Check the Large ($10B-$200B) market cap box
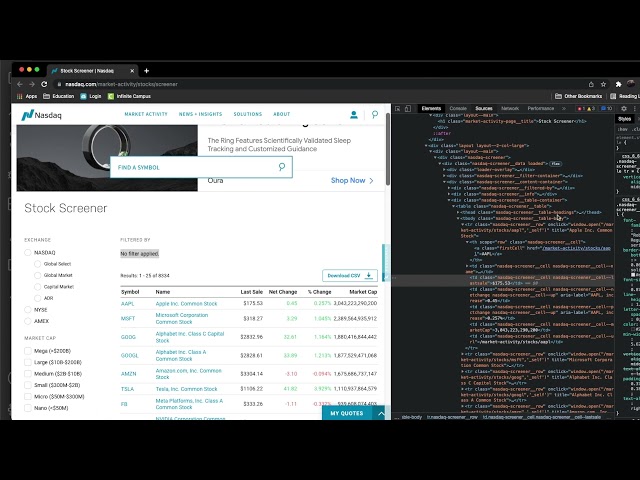Image resolution: width=640 pixels, height=480 pixels. 28,362
